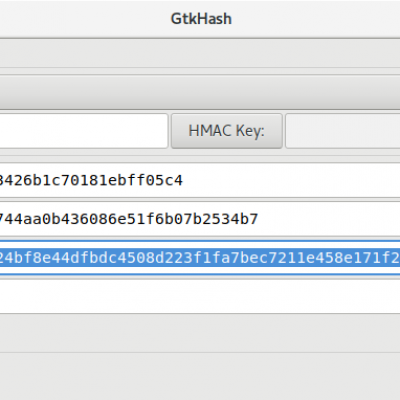400x400 pixels.
Task: Click the blank menu strip below the title bar
Action: pos(200,53)
